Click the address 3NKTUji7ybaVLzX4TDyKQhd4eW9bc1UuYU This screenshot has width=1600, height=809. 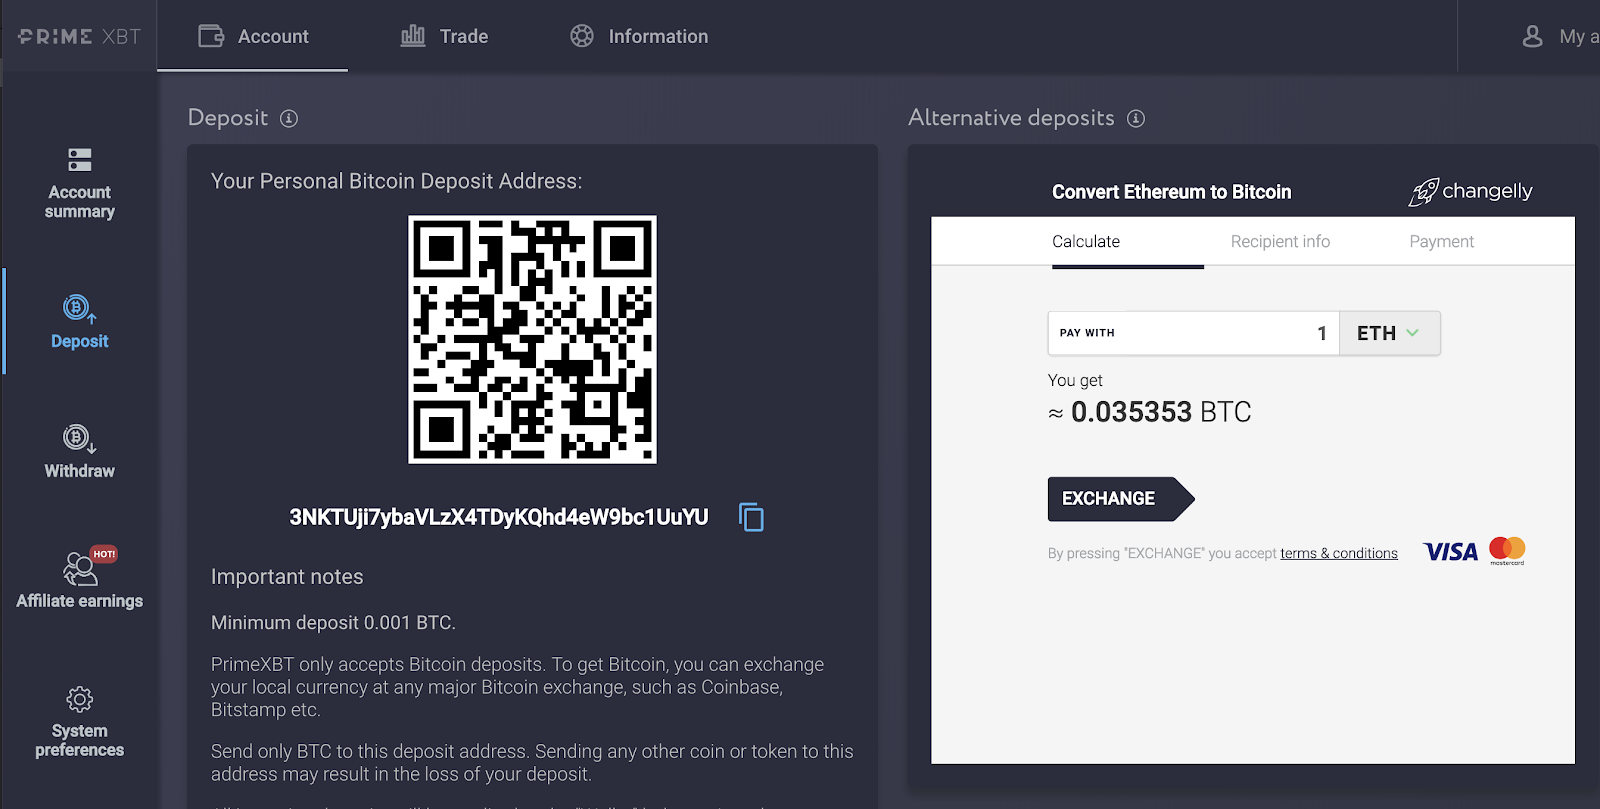[499, 517]
